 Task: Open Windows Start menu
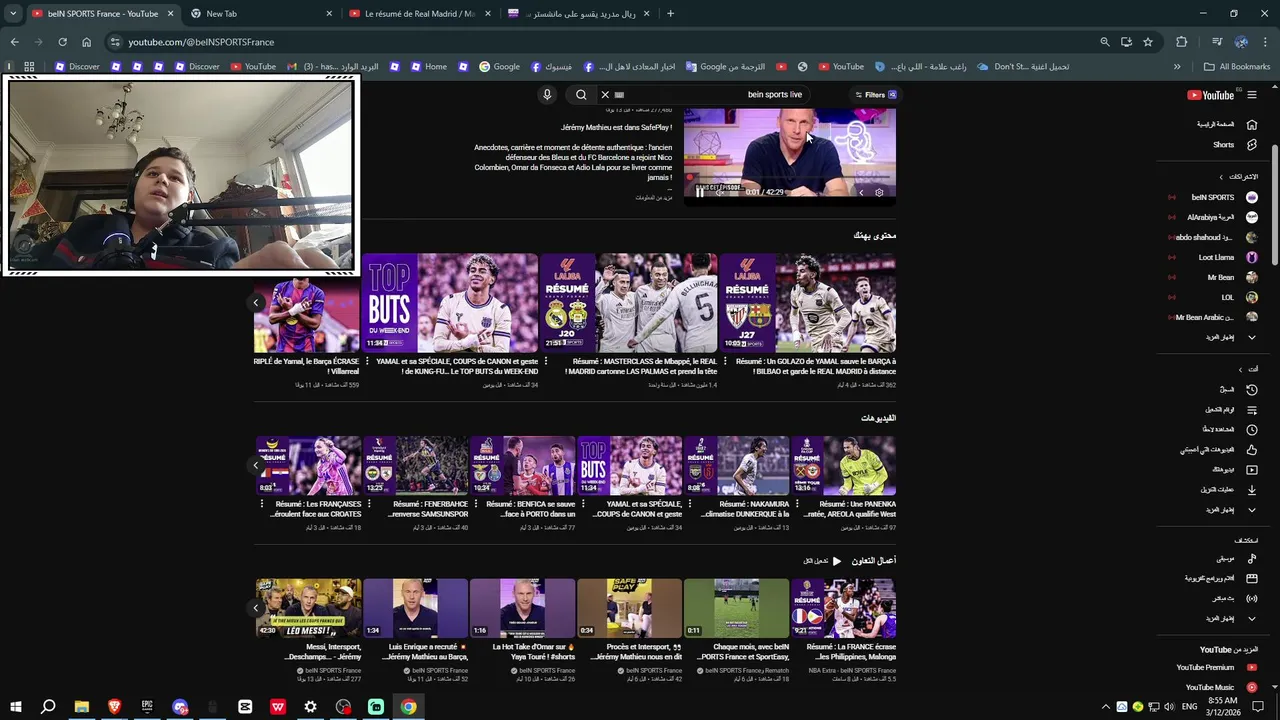tap(15, 707)
